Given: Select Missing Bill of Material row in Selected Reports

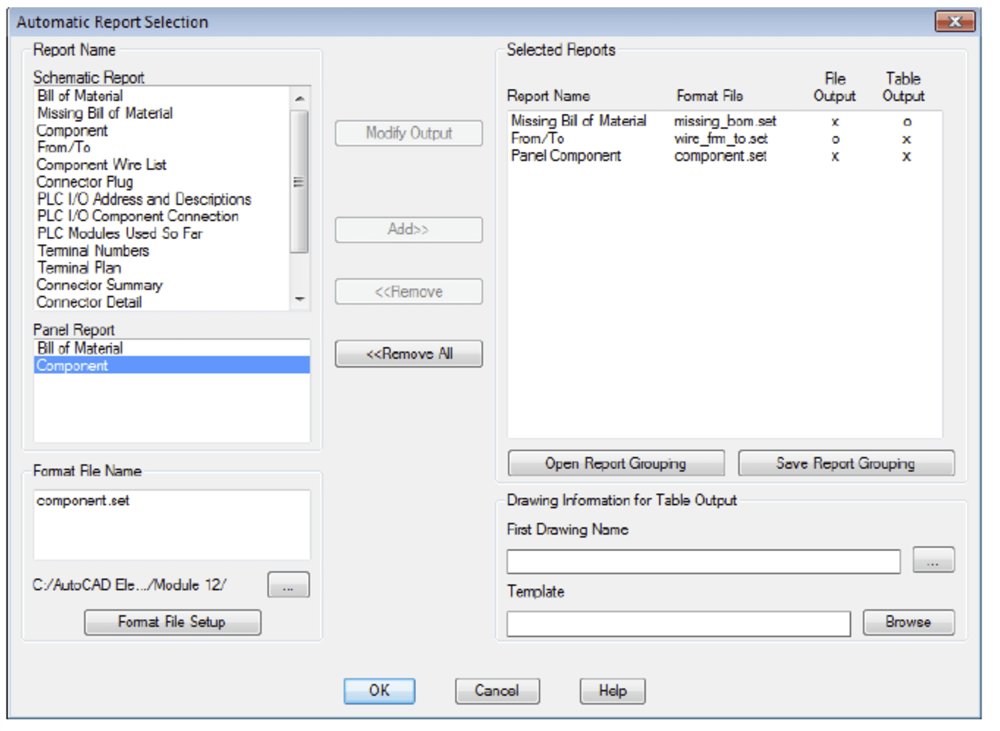Looking at the screenshot, I should tap(724, 121).
